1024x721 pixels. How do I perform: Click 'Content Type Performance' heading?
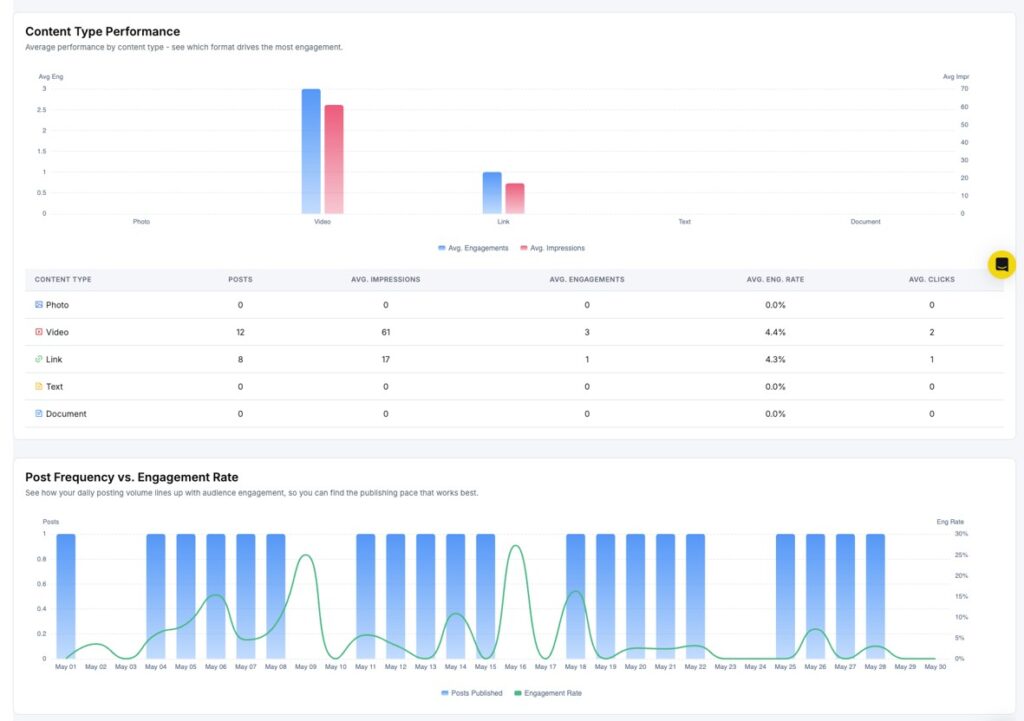coord(103,31)
